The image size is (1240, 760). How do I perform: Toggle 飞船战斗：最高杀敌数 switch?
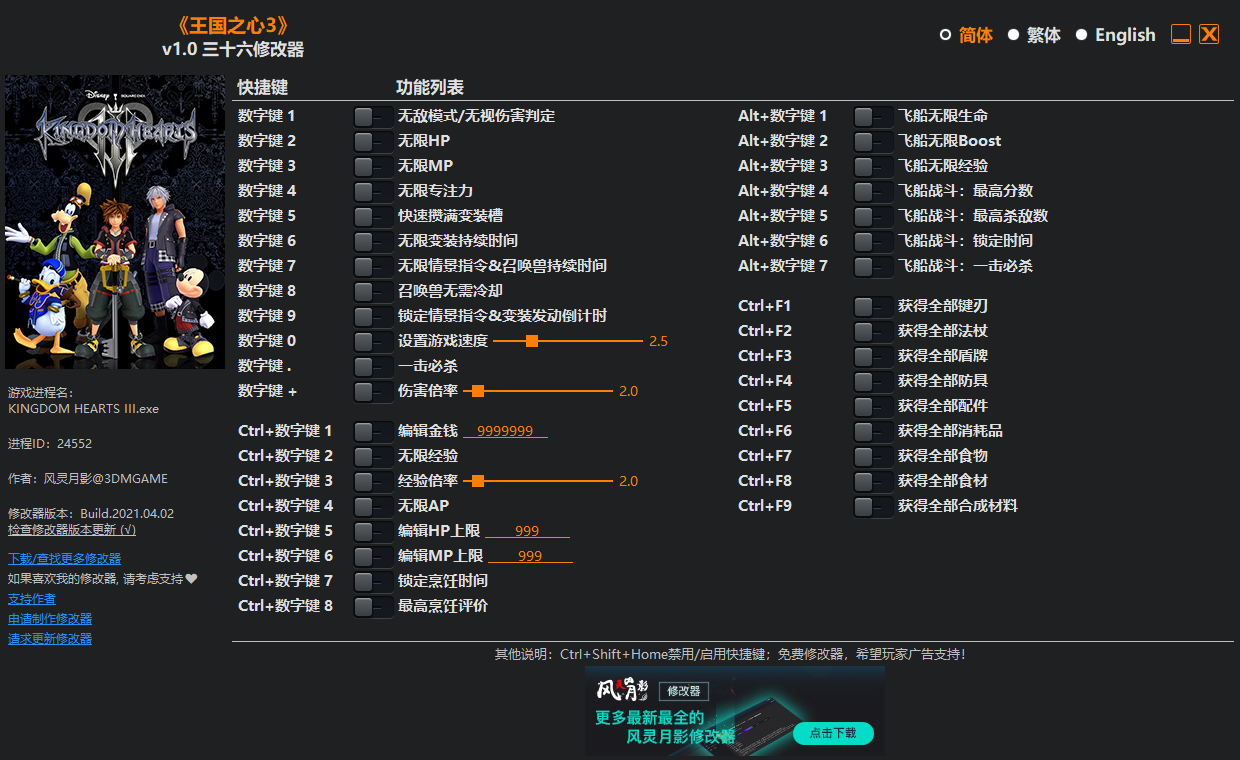coord(873,216)
